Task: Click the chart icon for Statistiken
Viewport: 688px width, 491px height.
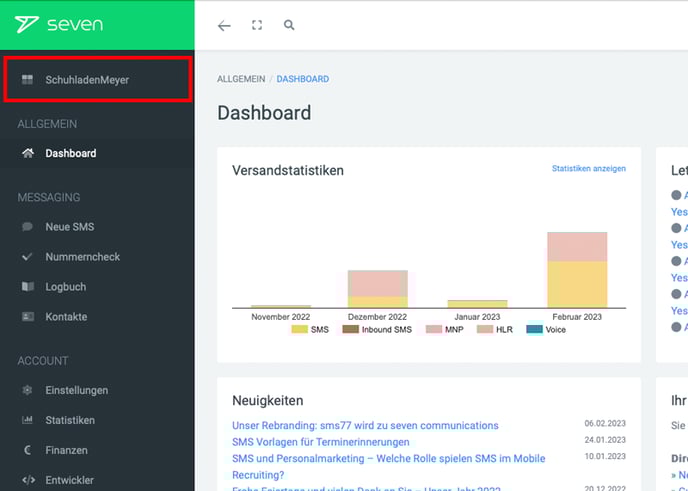Action: tap(27, 420)
